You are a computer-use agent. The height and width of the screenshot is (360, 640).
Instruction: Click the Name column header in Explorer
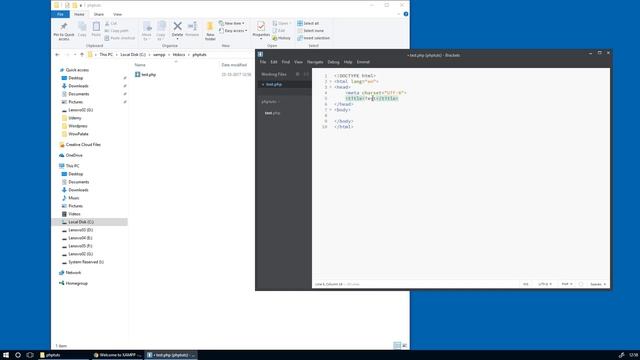point(140,65)
